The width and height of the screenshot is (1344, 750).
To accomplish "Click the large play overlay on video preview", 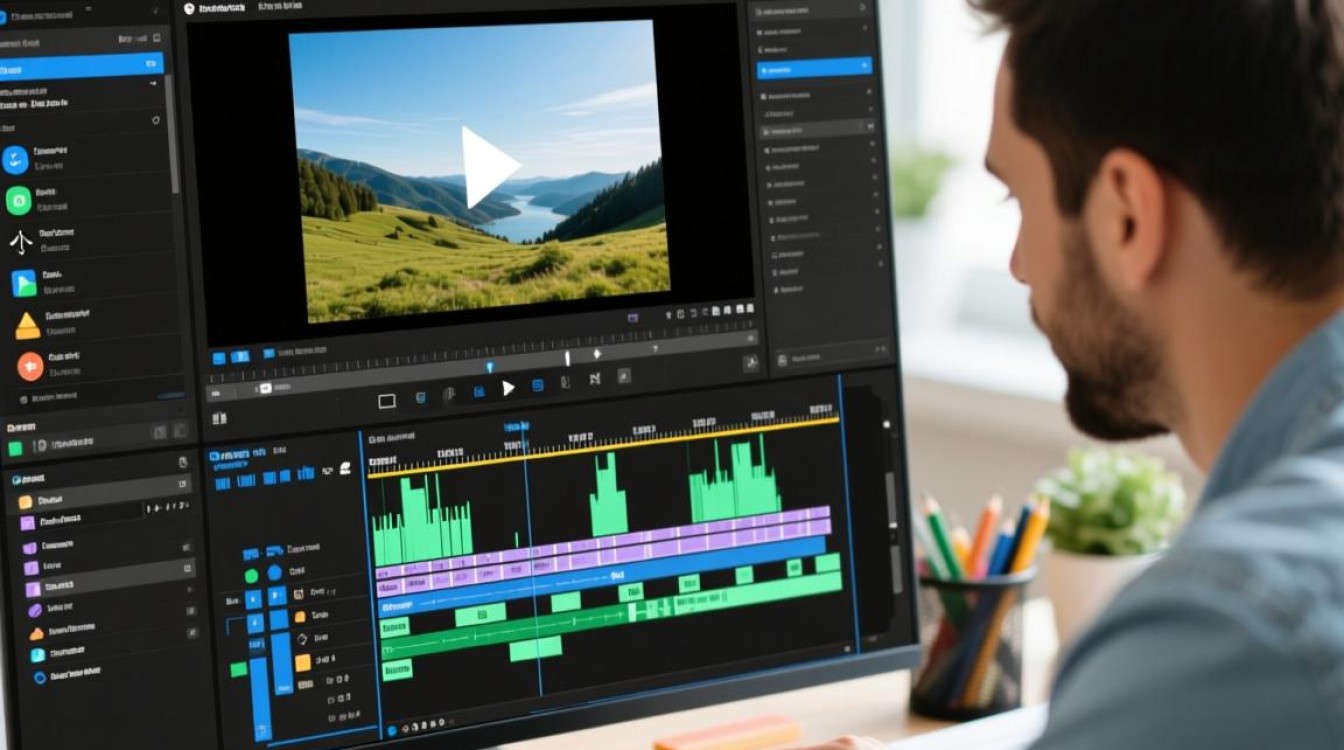I will pyautogui.click(x=489, y=165).
